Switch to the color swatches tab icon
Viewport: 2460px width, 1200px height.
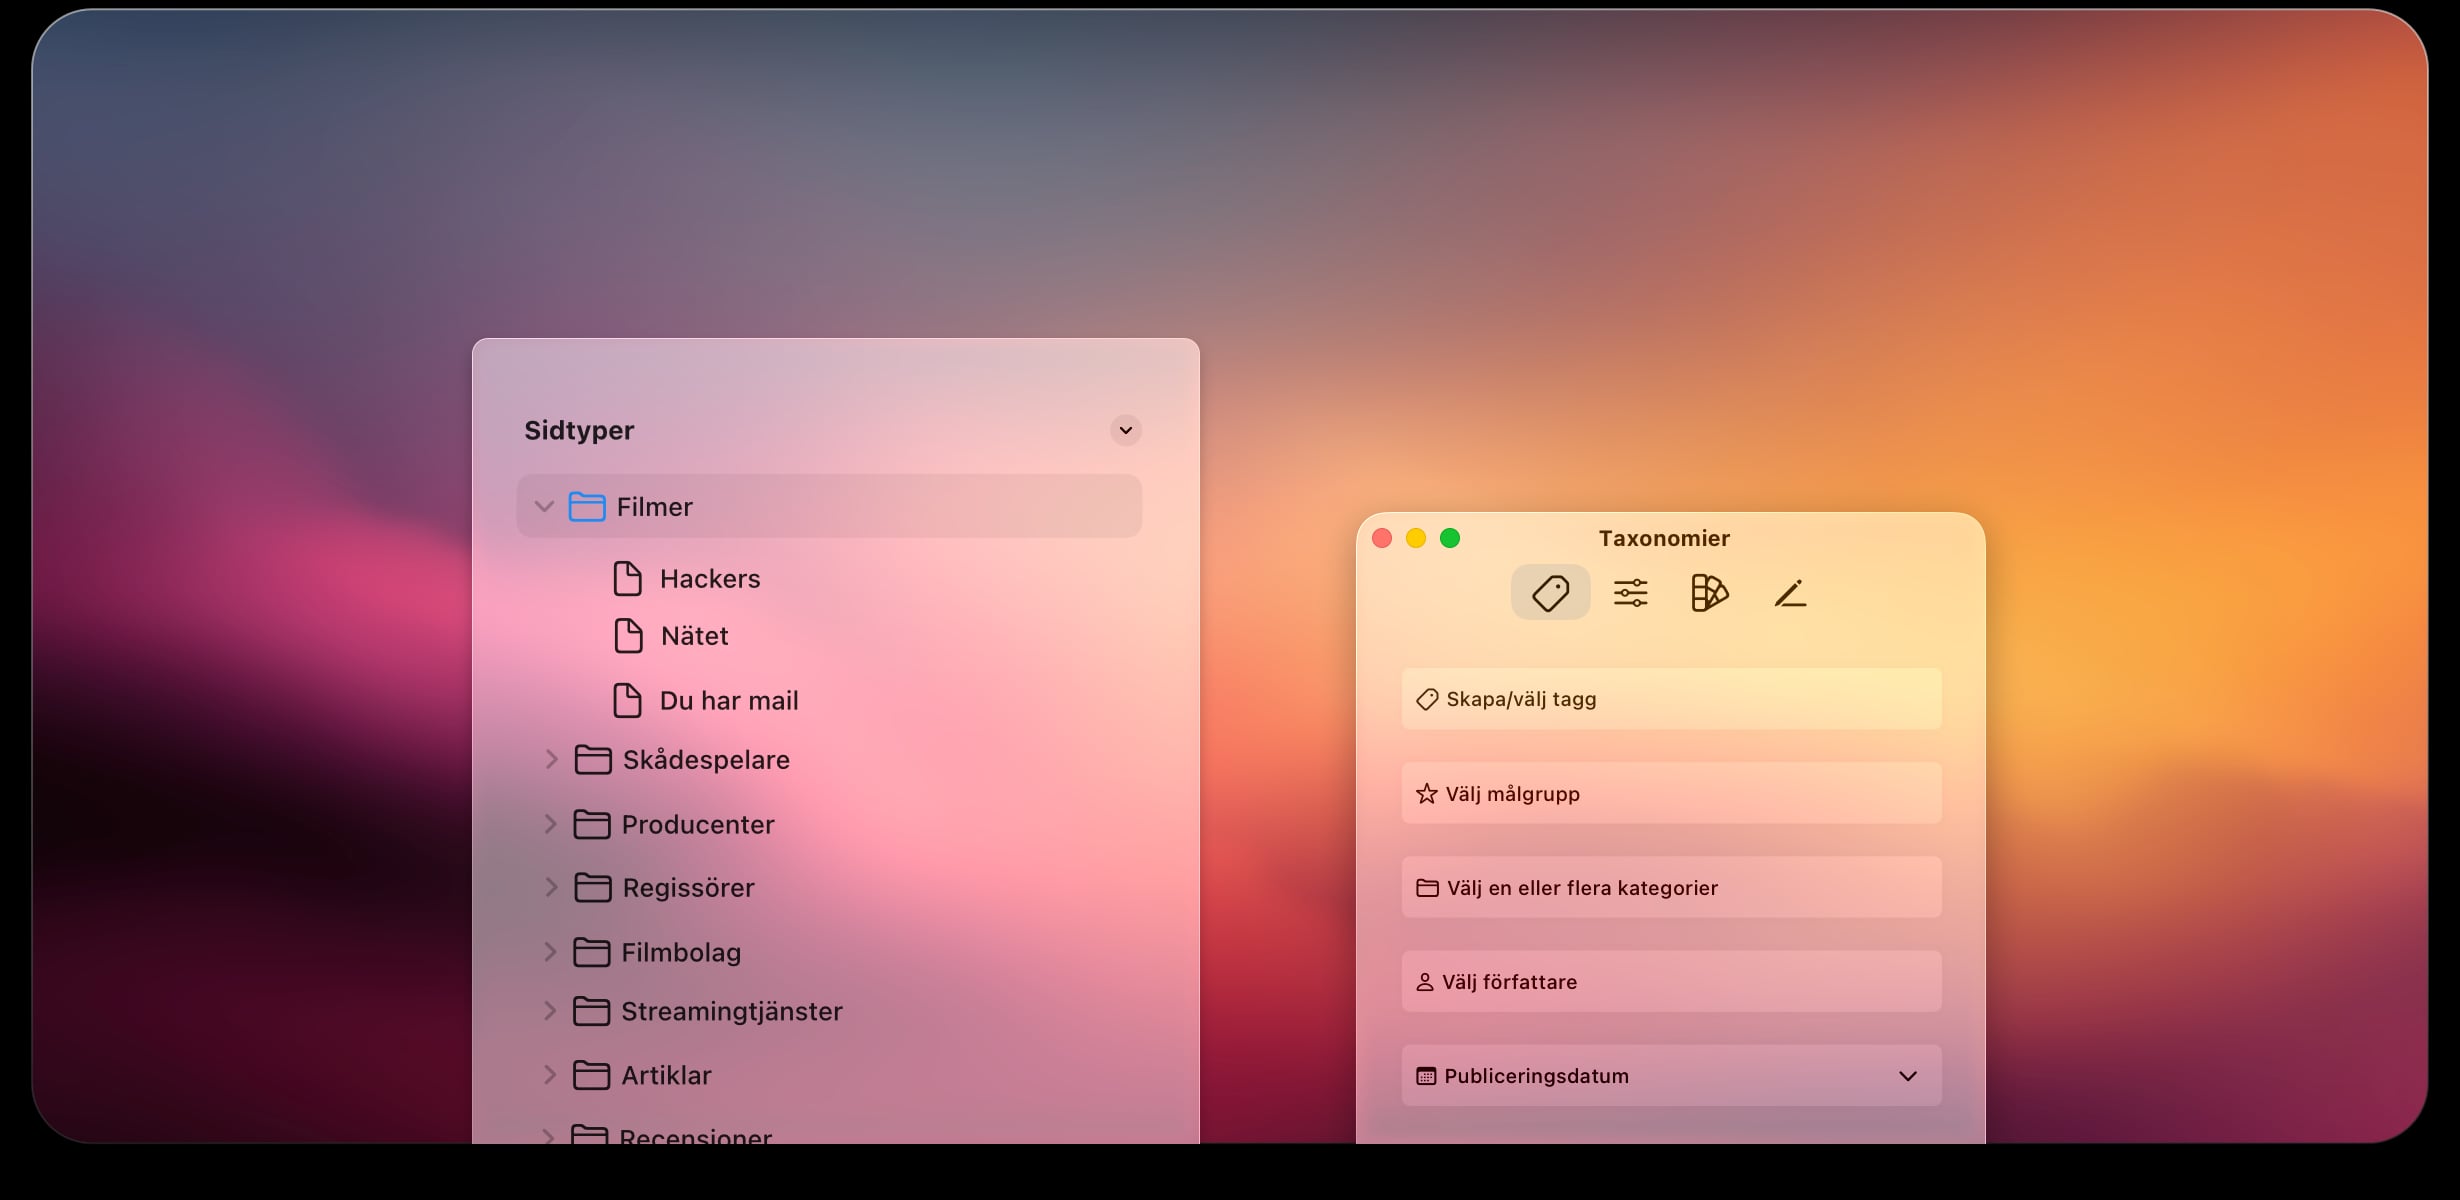click(x=1709, y=593)
